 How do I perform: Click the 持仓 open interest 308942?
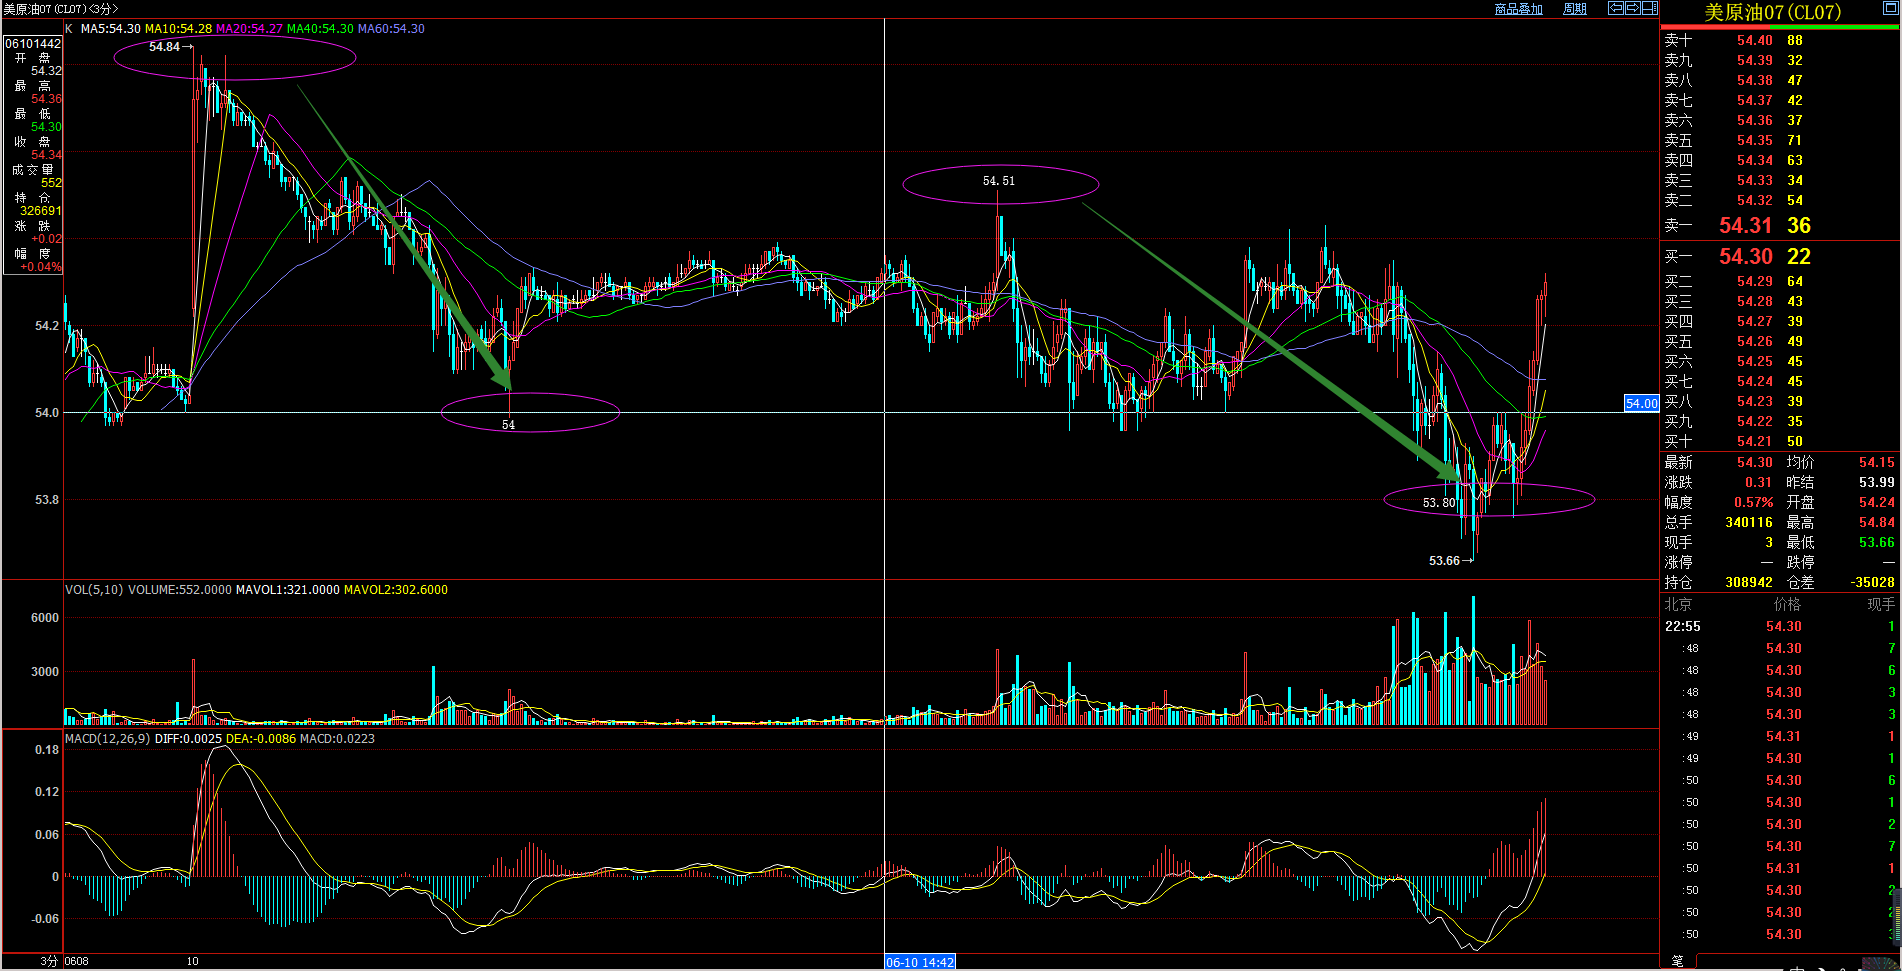click(x=1749, y=582)
